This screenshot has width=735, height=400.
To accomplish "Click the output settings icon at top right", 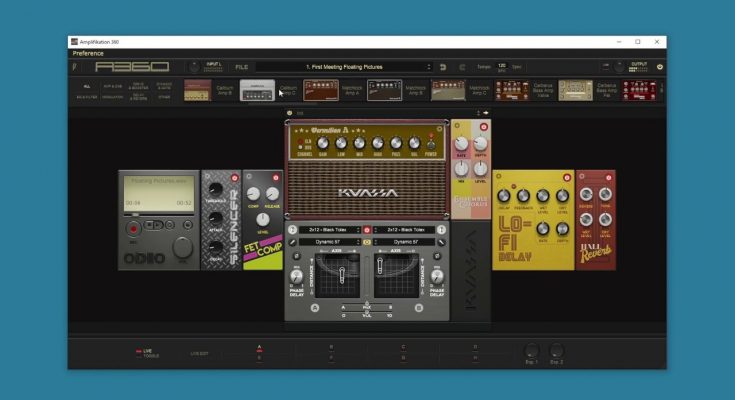I will coord(660,67).
